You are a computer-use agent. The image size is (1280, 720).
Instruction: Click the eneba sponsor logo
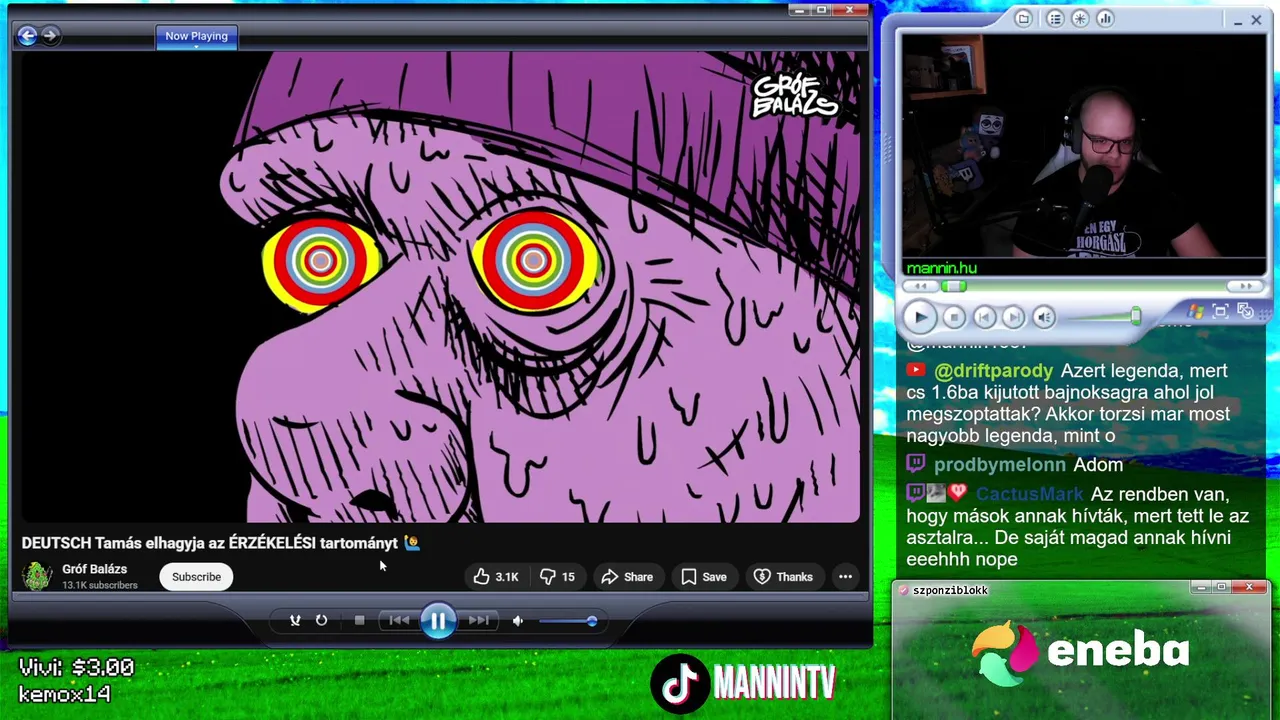pyautogui.click(x=1080, y=652)
